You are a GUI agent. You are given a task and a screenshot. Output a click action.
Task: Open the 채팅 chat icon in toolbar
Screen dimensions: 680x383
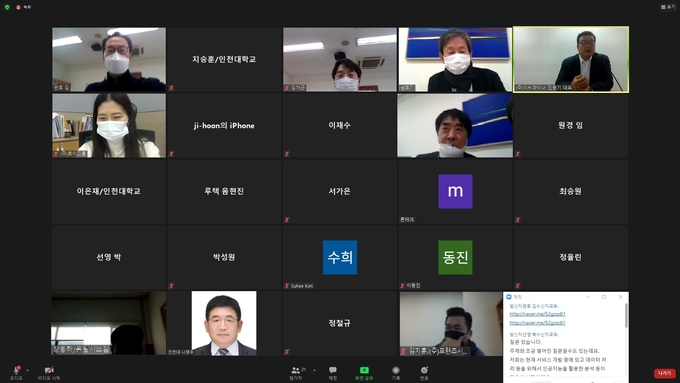333,373
